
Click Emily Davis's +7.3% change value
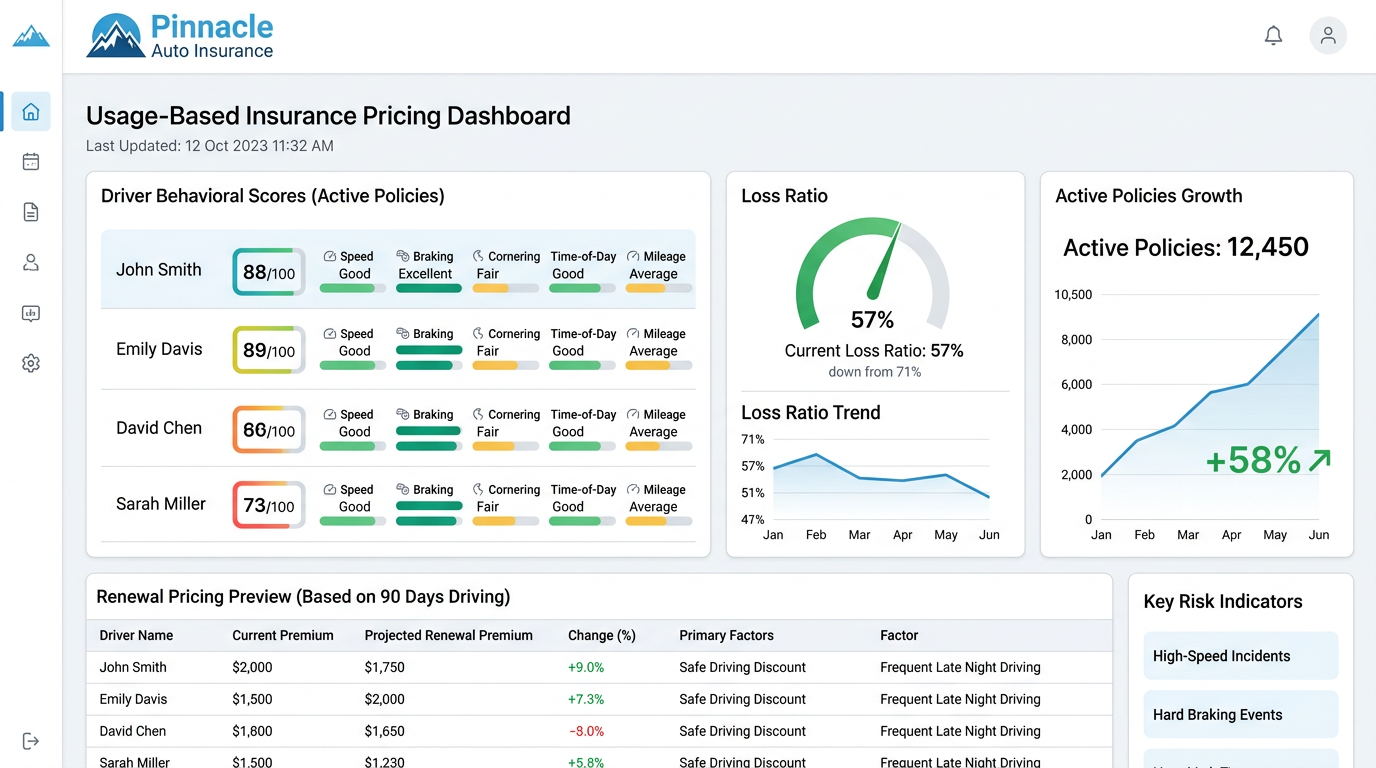[586, 699]
